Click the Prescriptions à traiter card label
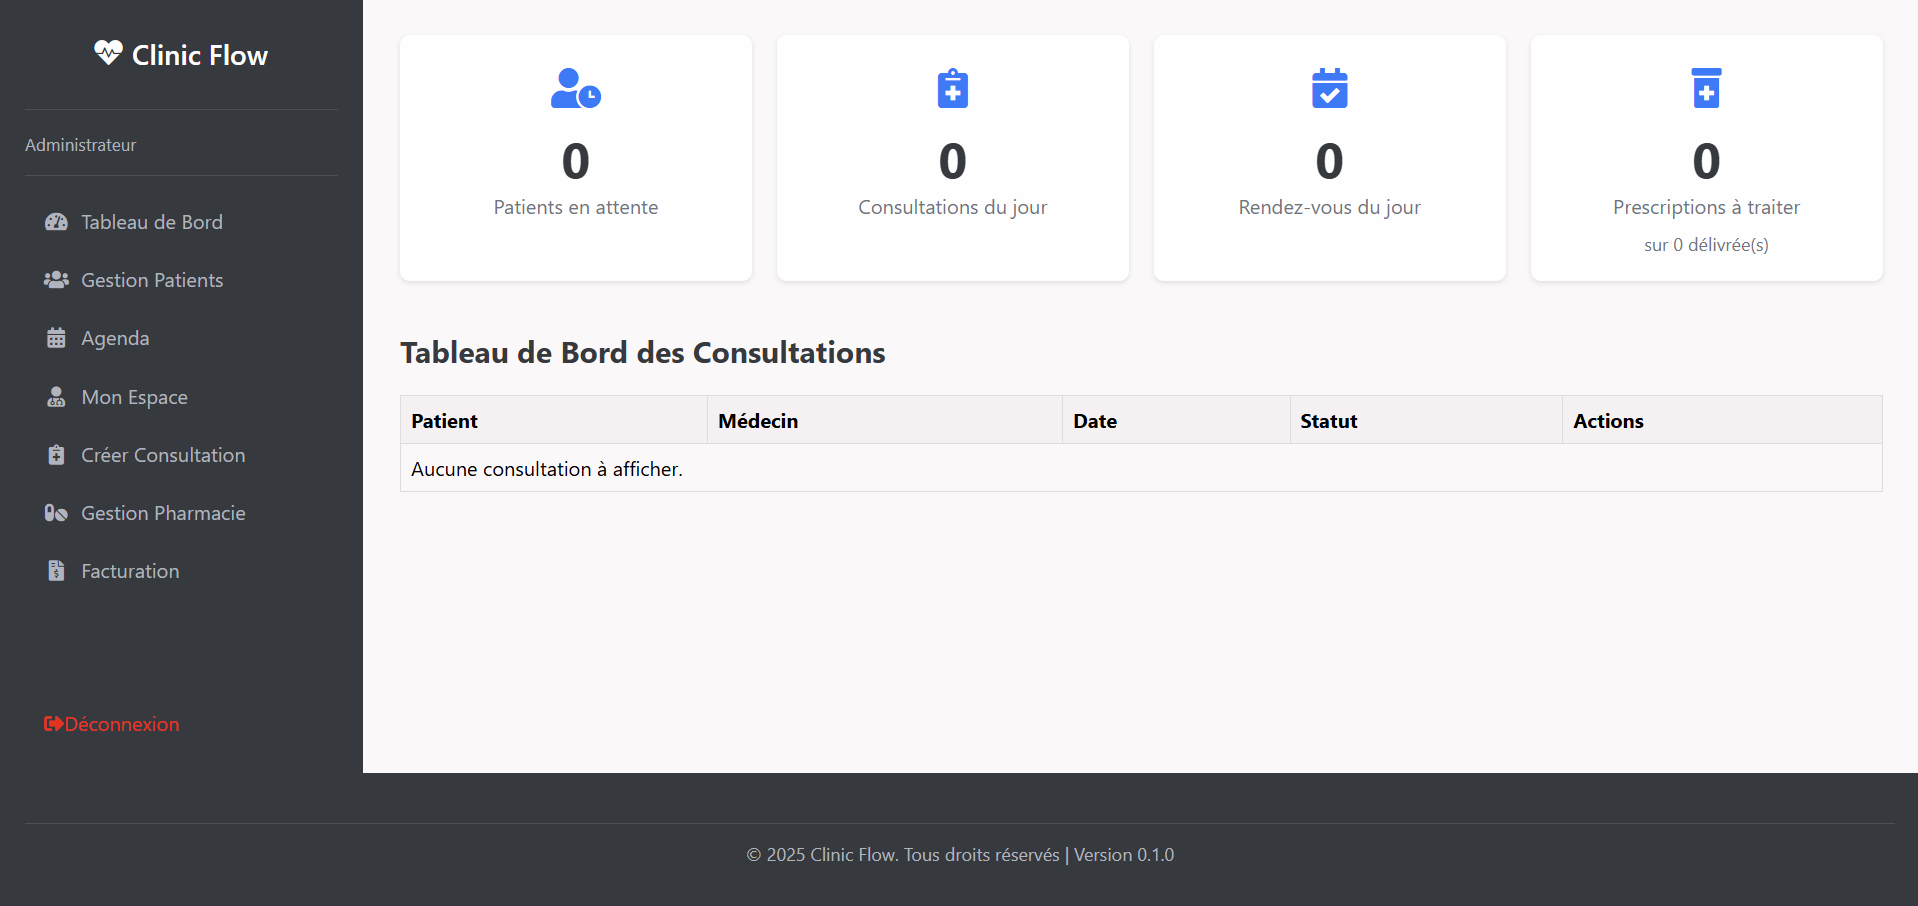 tap(1706, 207)
